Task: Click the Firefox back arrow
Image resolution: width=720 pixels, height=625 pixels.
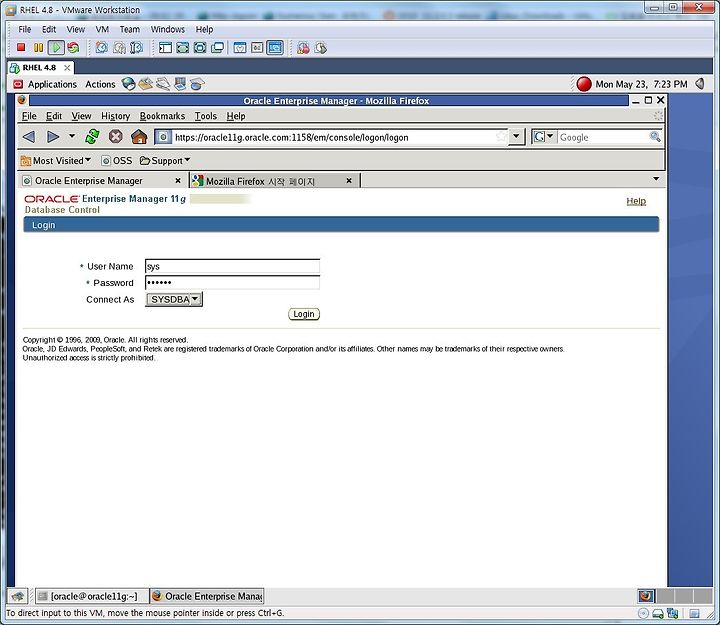Action: tap(29, 137)
